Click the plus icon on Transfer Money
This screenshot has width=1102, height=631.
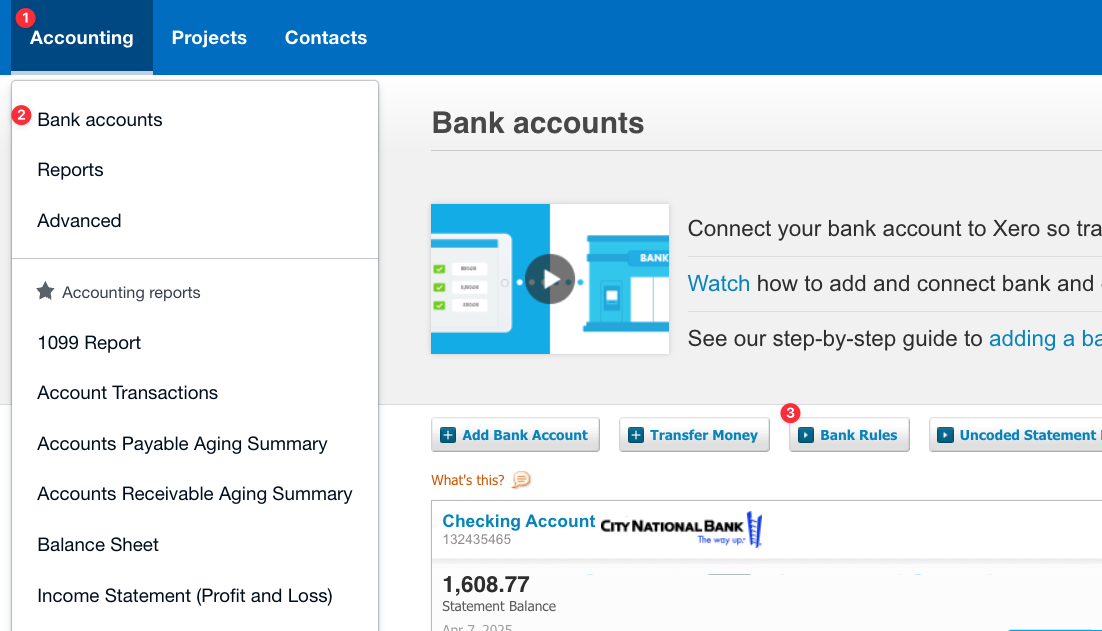click(635, 434)
